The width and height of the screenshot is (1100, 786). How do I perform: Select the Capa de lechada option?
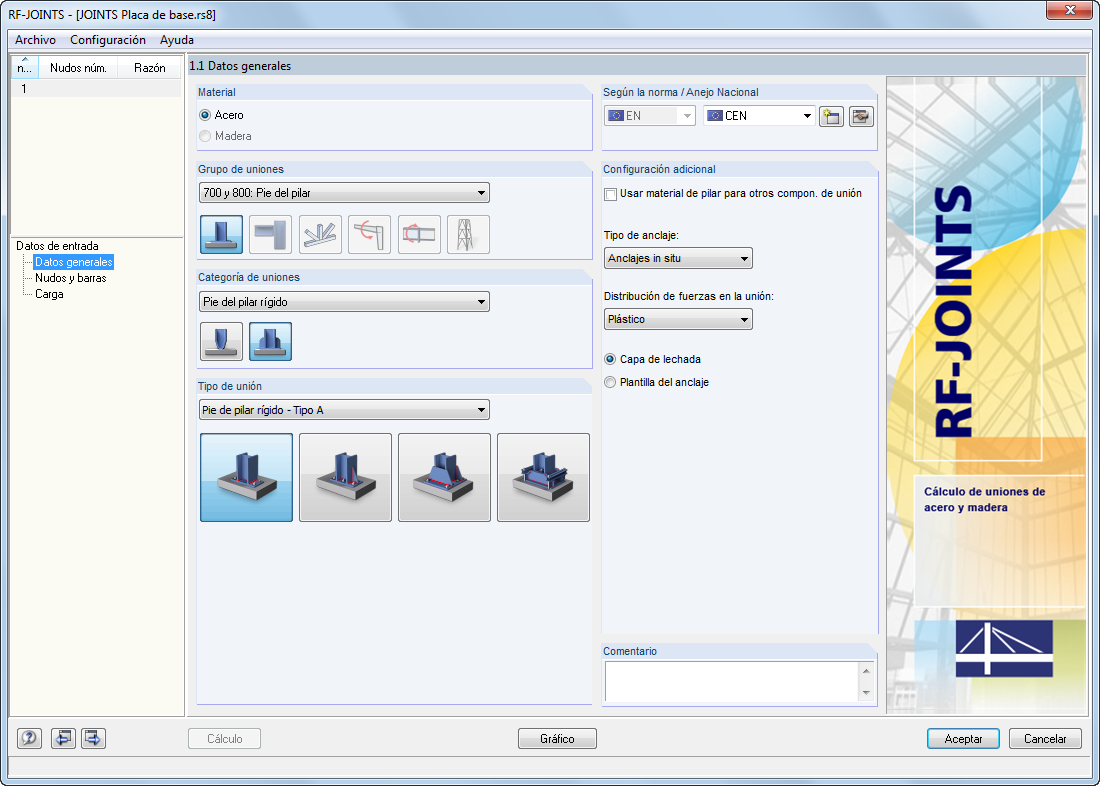tap(653, 359)
